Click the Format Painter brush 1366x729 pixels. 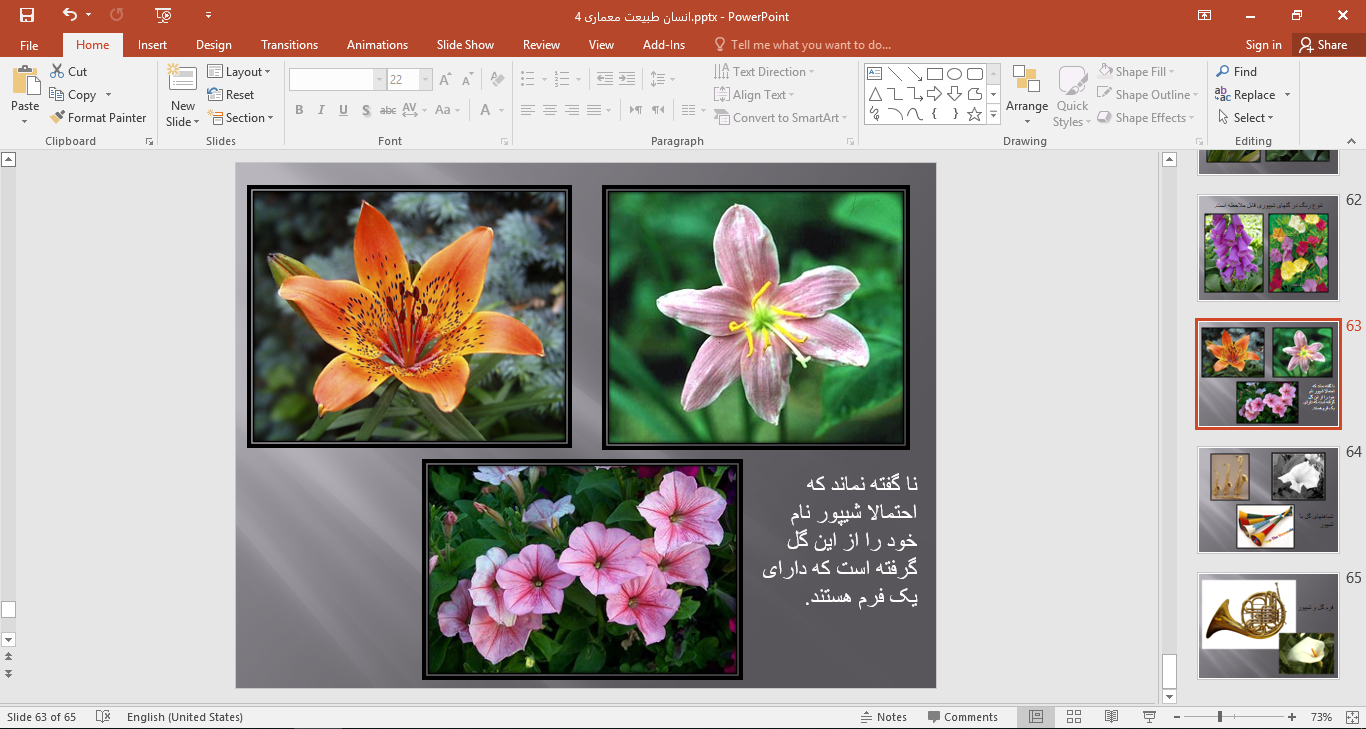tap(98, 118)
